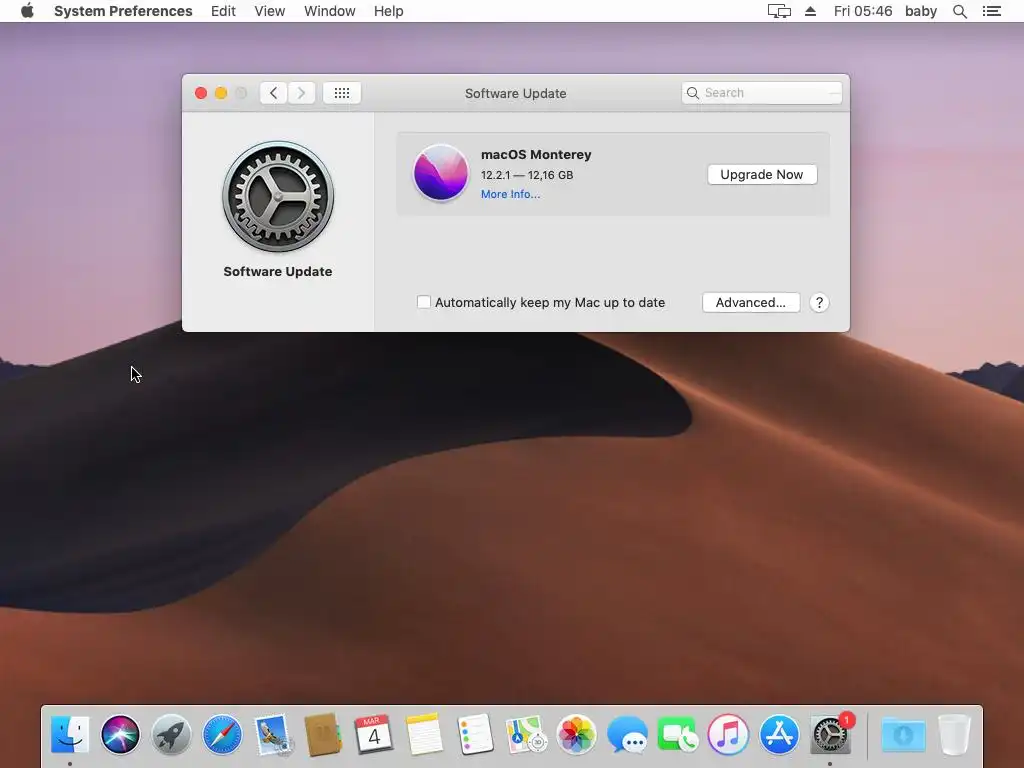Open Mail stamp icon in Dock
This screenshot has width=1024, height=768.
click(273, 734)
